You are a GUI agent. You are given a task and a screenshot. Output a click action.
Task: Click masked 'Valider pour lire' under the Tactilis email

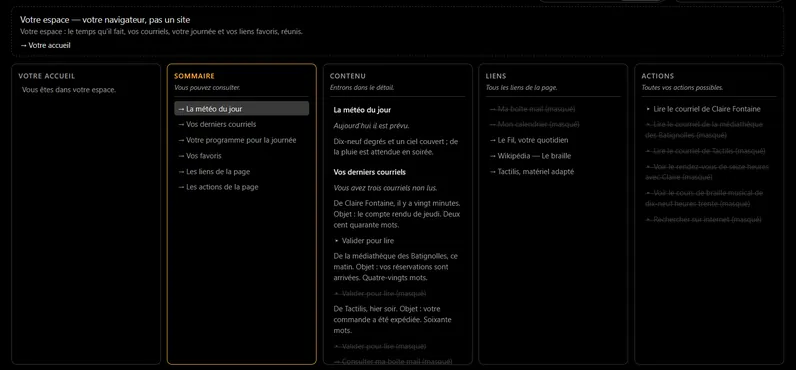[379, 346]
